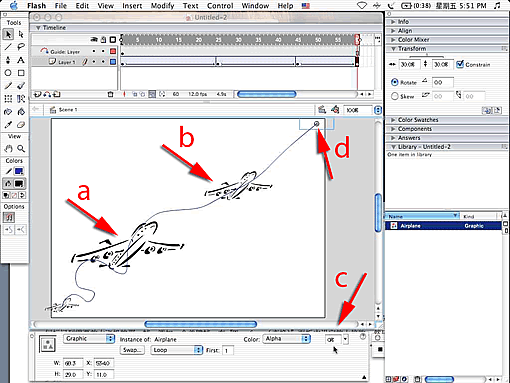Screen dimensions: 510x383
Task: Select the Eraser tool
Action: [21, 125]
